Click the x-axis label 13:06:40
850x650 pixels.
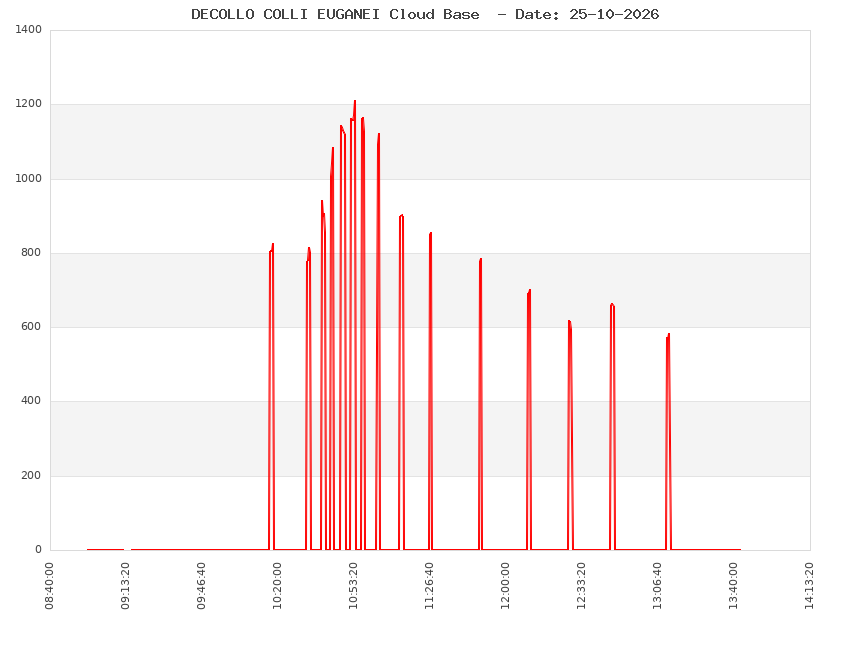657,586
